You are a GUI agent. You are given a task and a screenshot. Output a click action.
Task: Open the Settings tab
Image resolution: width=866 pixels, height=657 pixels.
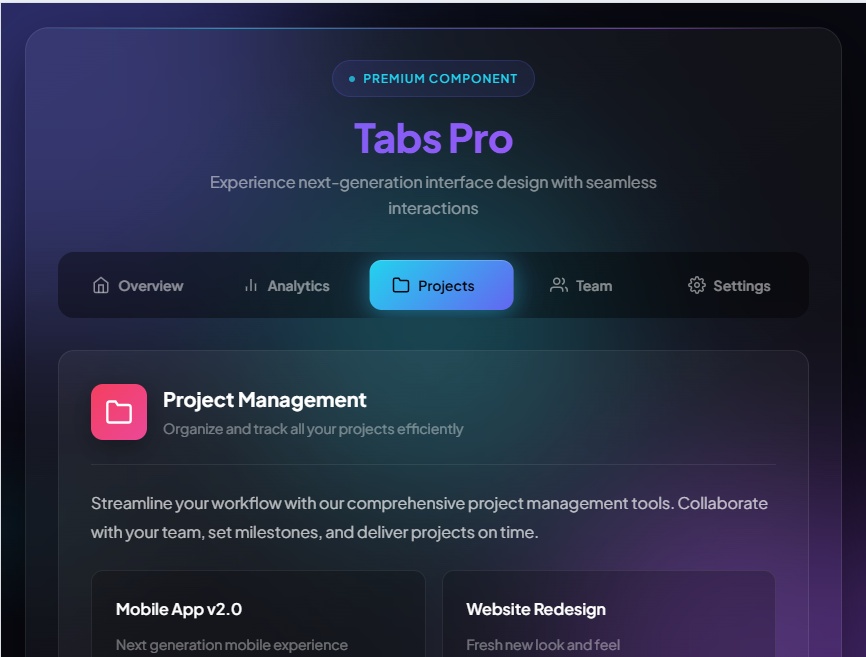pyautogui.click(x=729, y=285)
